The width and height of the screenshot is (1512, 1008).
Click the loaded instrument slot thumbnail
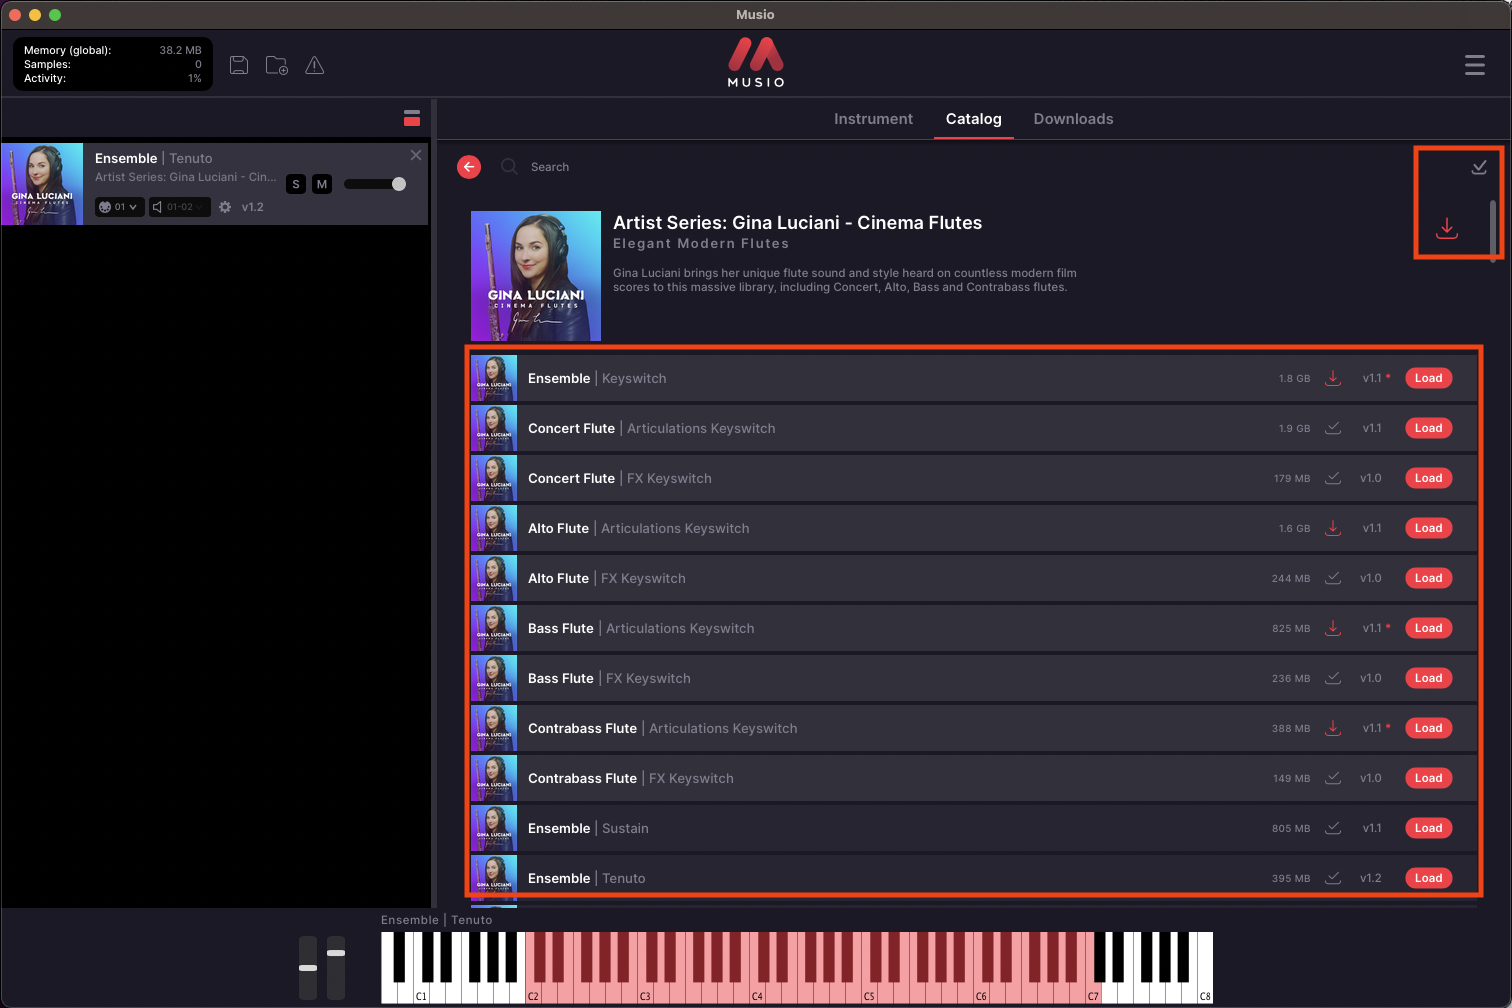click(x=42, y=184)
